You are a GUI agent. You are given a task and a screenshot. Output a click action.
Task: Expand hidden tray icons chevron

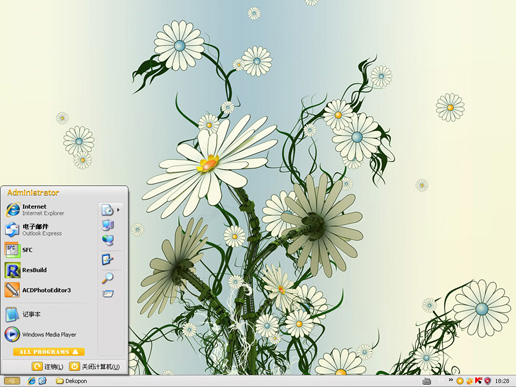[x=451, y=380]
